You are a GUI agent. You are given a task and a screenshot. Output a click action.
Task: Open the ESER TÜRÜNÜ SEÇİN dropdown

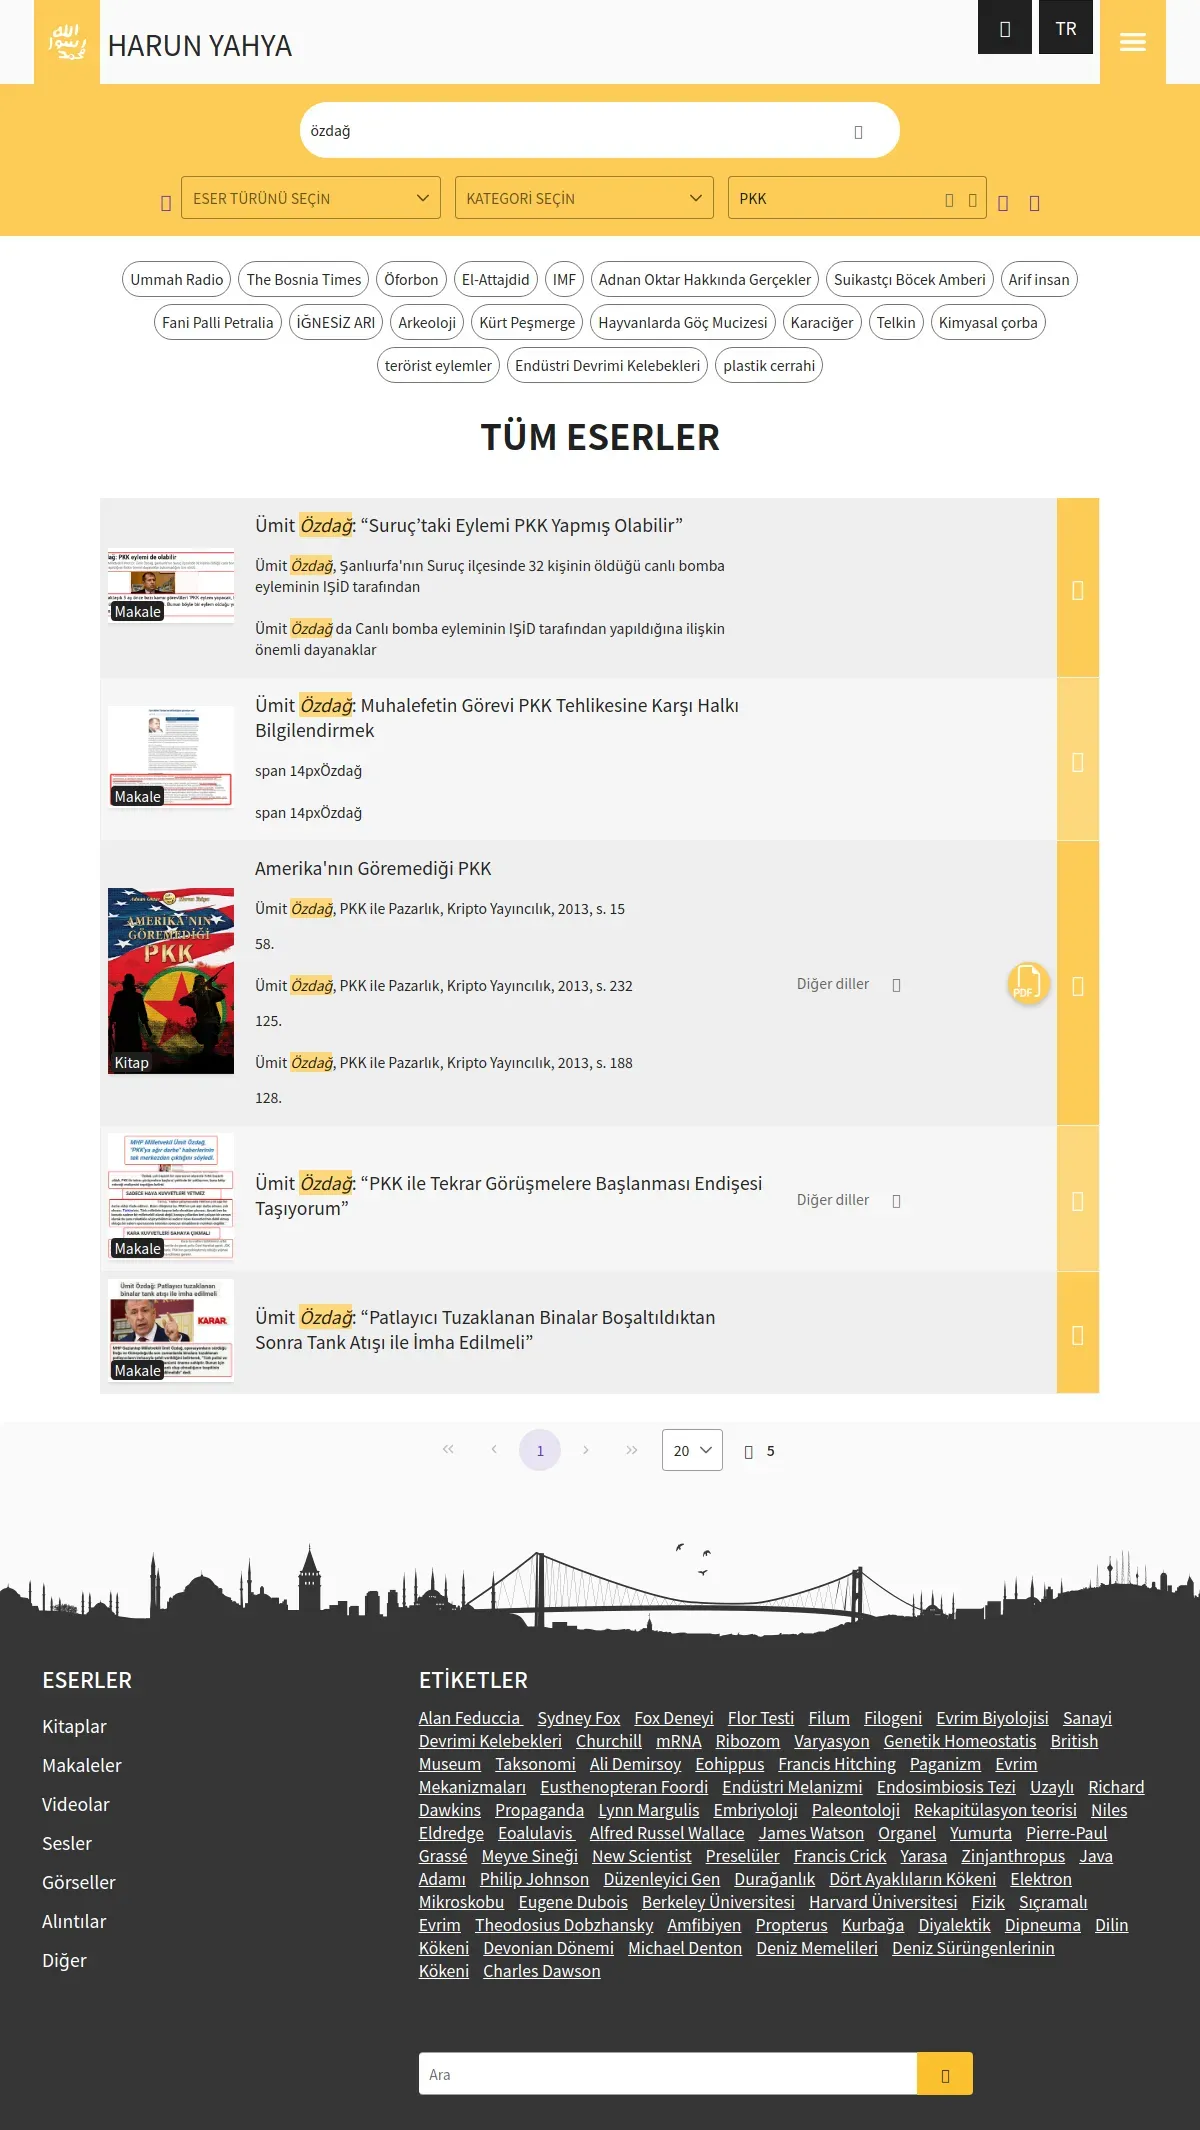point(311,198)
